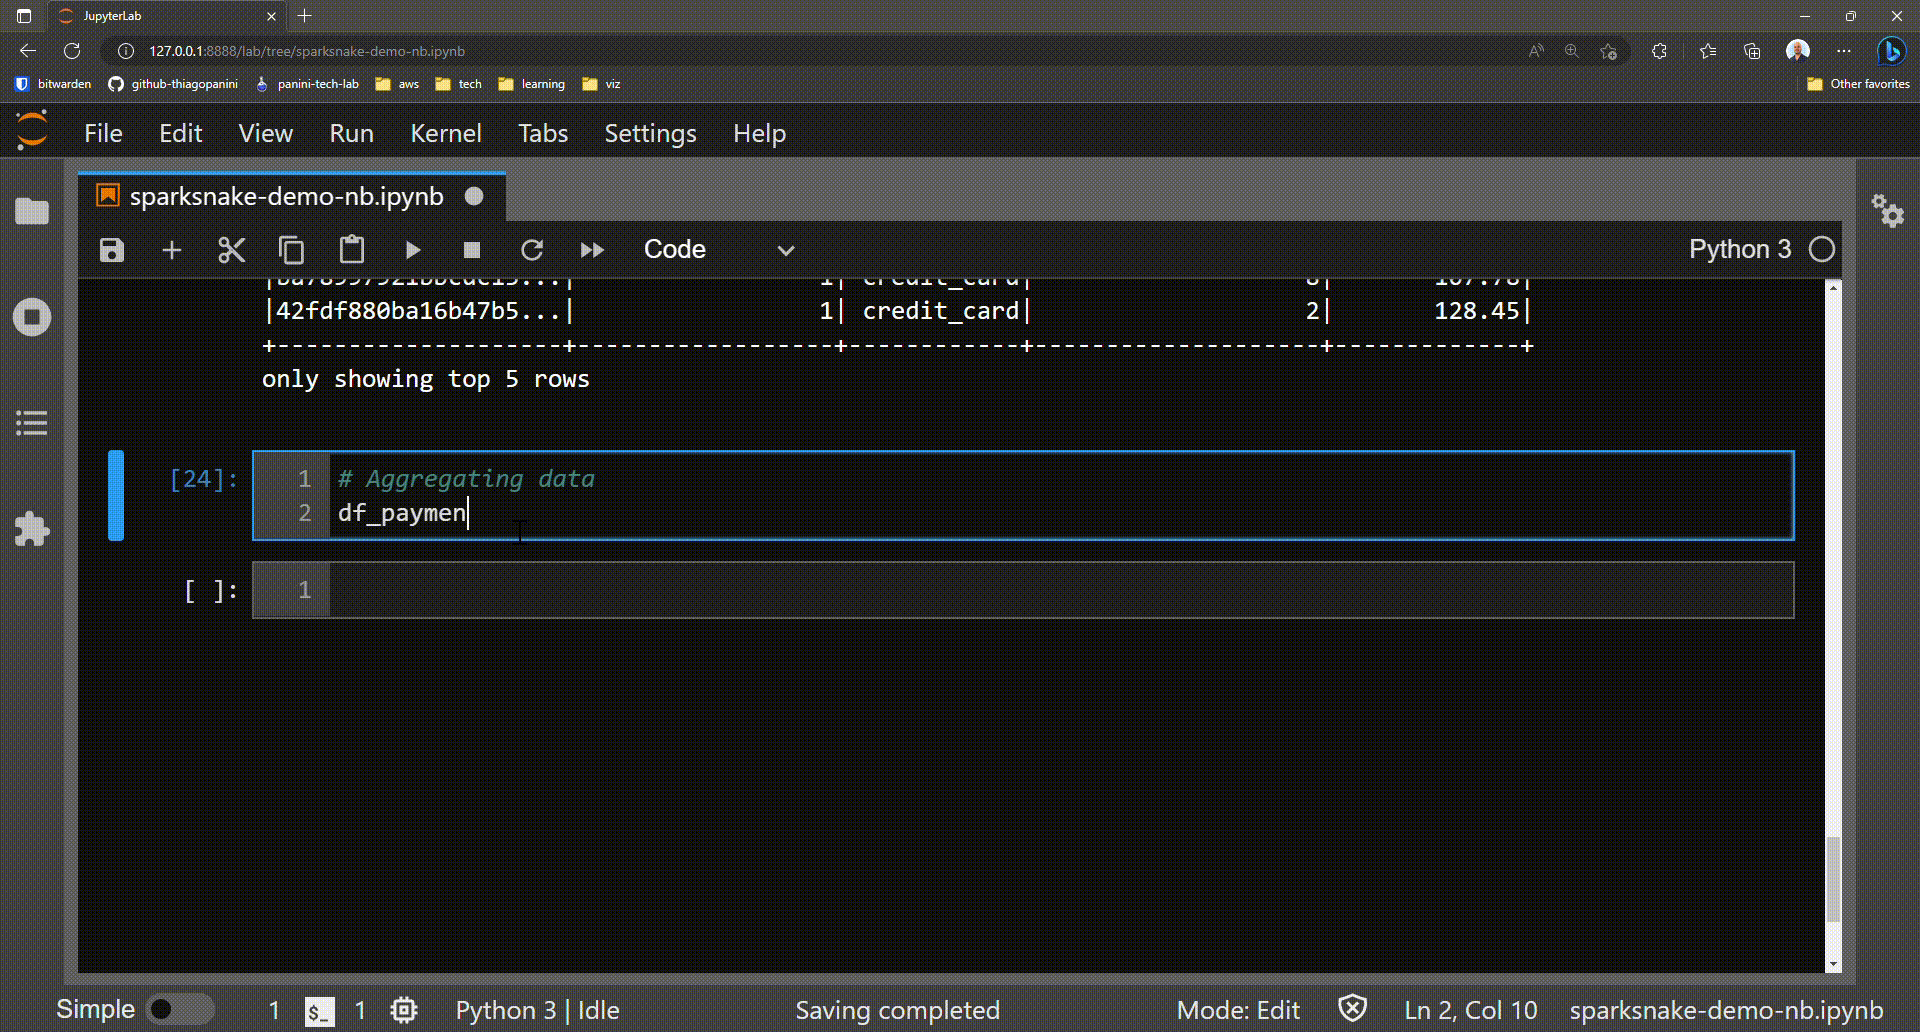The height and width of the screenshot is (1032, 1920).
Task: Open the Run menu
Action: (352, 133)
